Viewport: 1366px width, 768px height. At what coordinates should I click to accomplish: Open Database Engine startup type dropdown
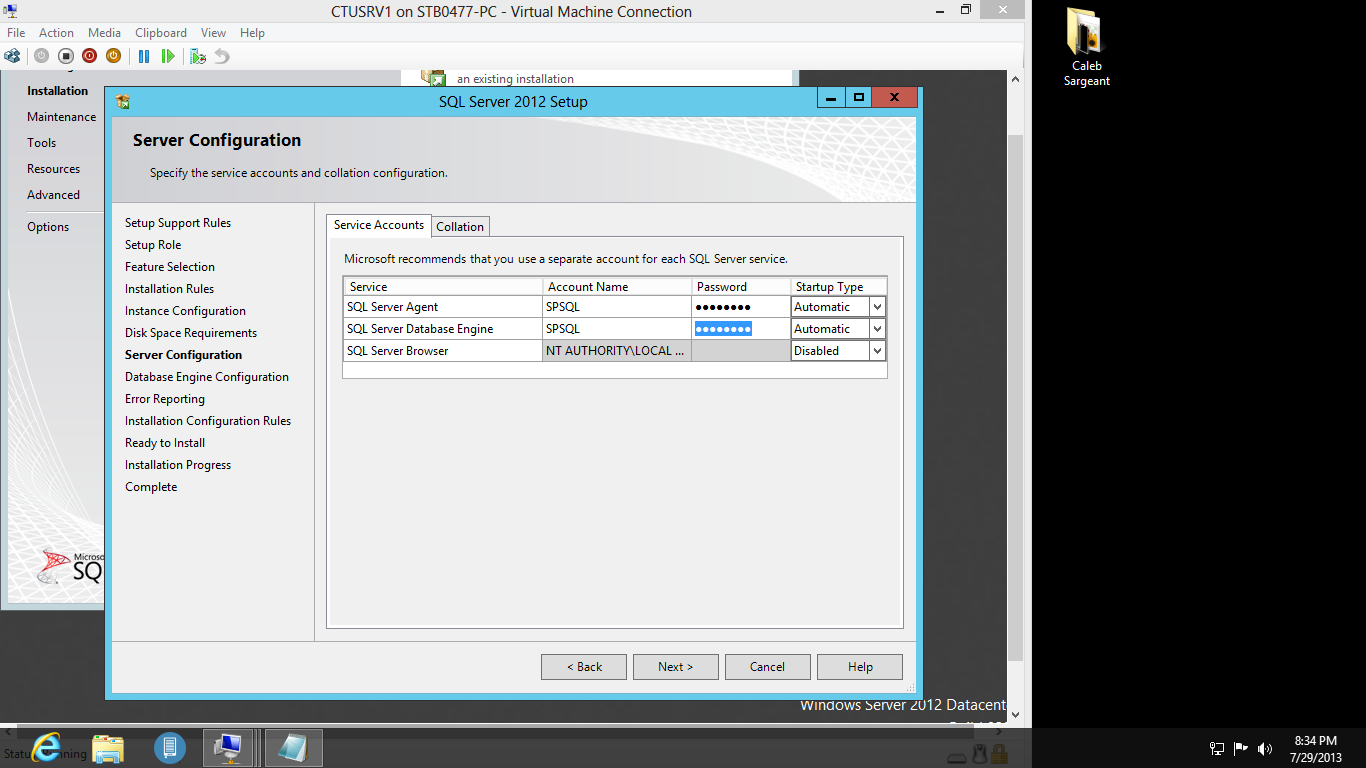pyautogui.click(x=877, y=329)
